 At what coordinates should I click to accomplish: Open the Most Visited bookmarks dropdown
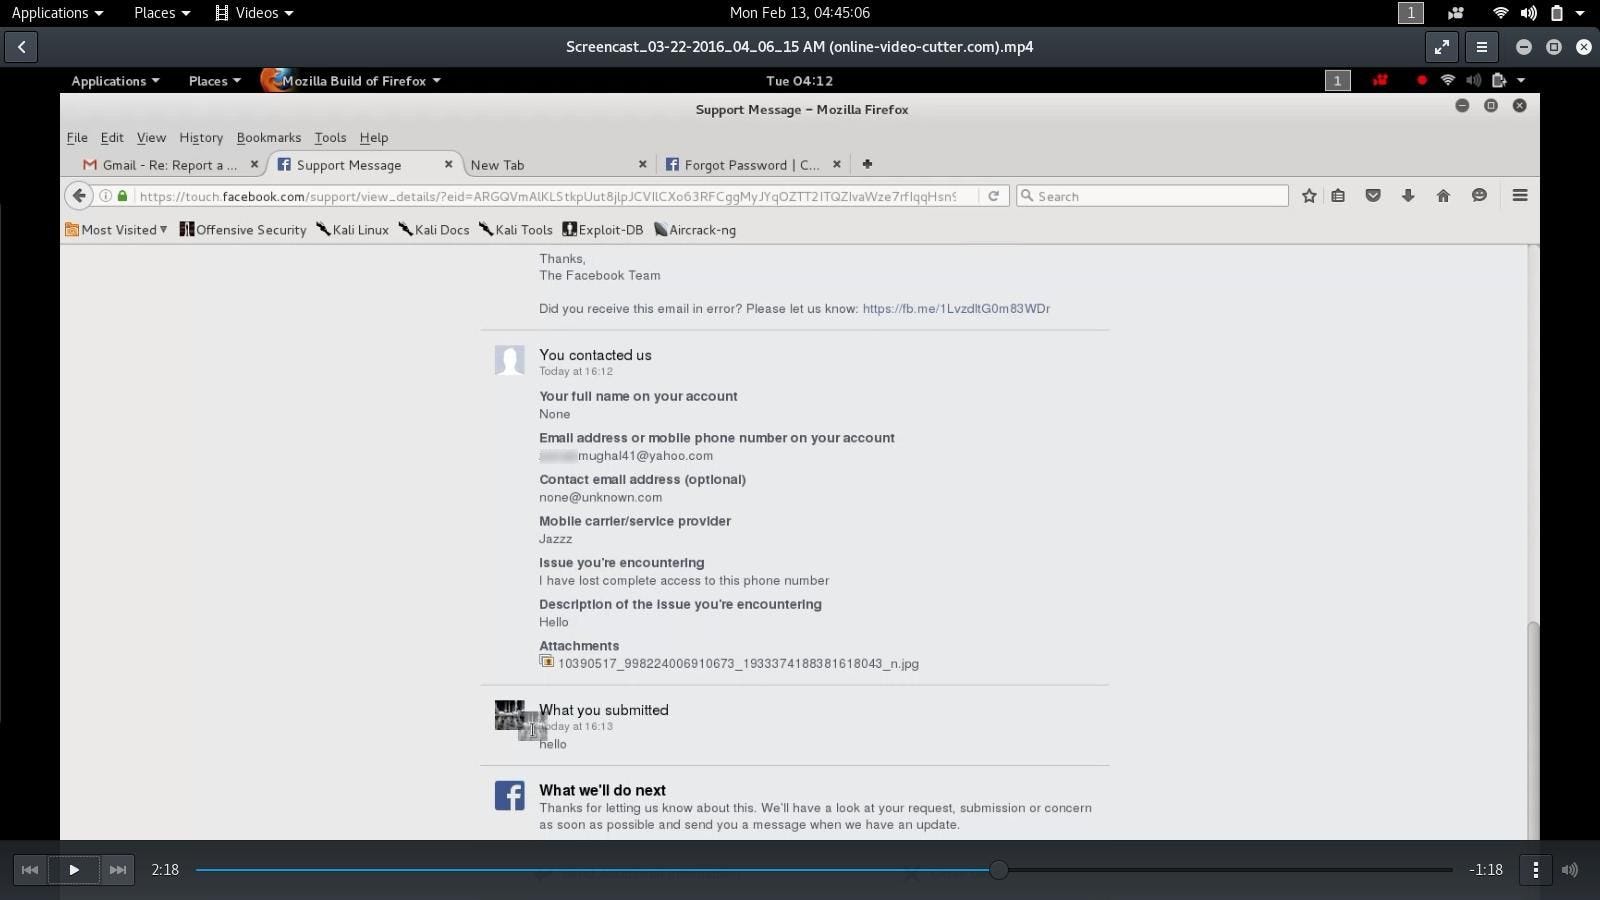(116, 230)
